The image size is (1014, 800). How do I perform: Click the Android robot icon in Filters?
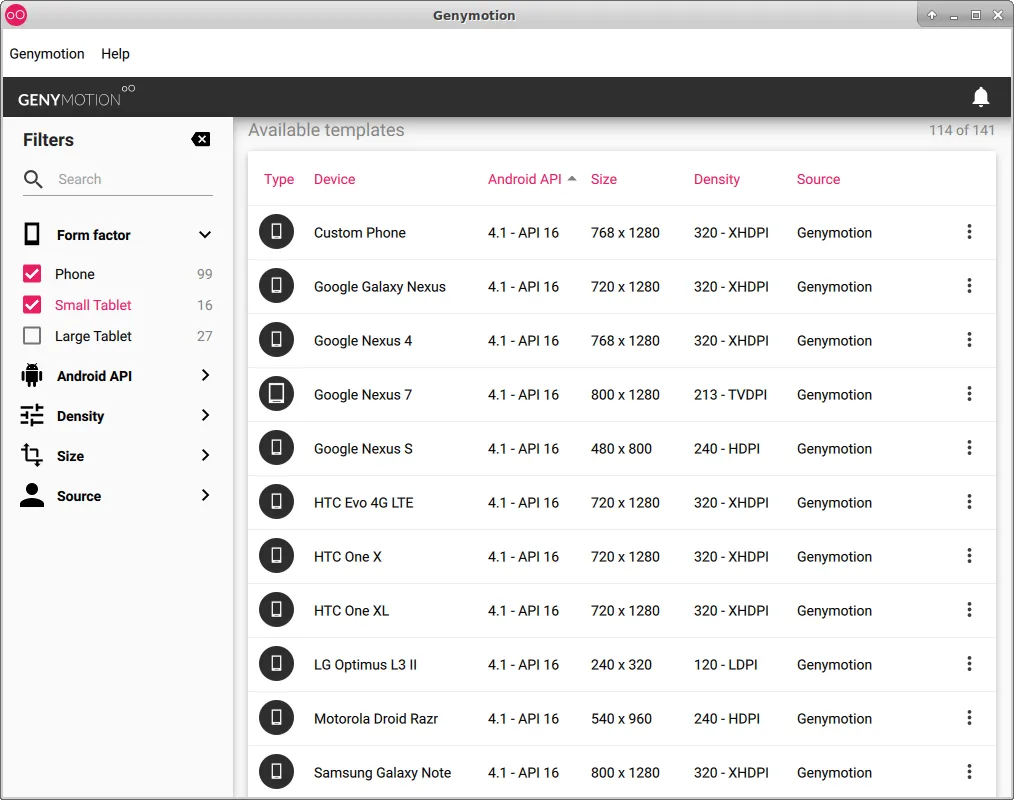tap(32, 375)
